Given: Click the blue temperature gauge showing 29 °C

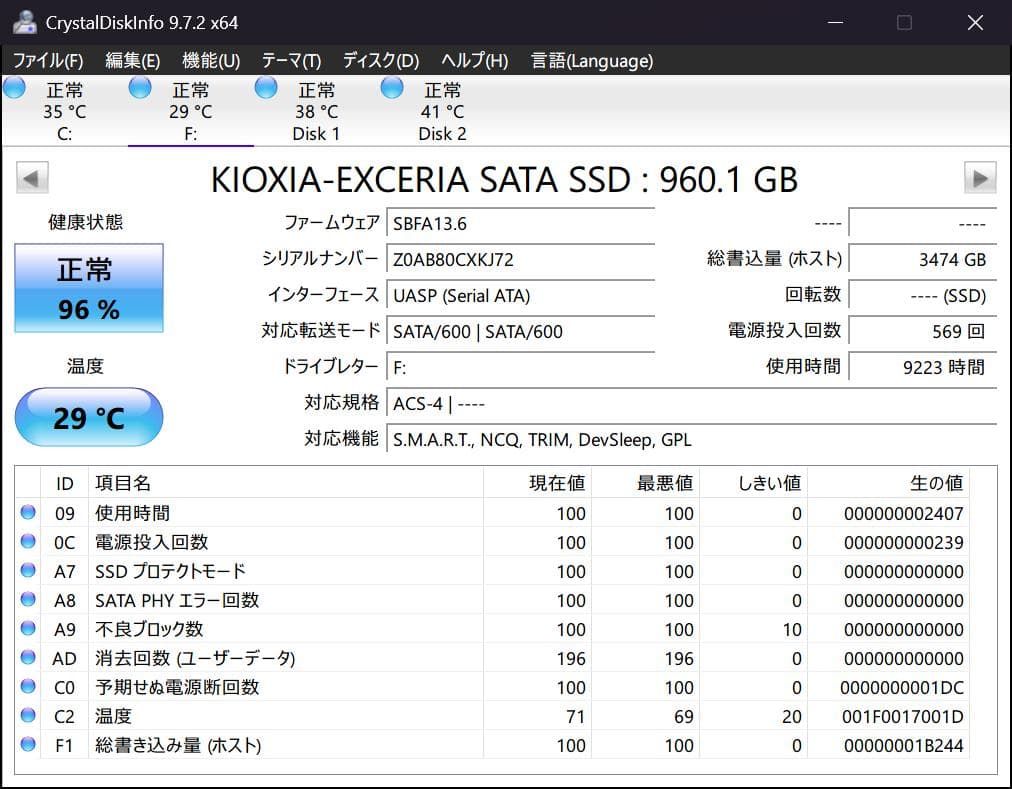Looking at the screenshot, I should (x=88, y=416).
